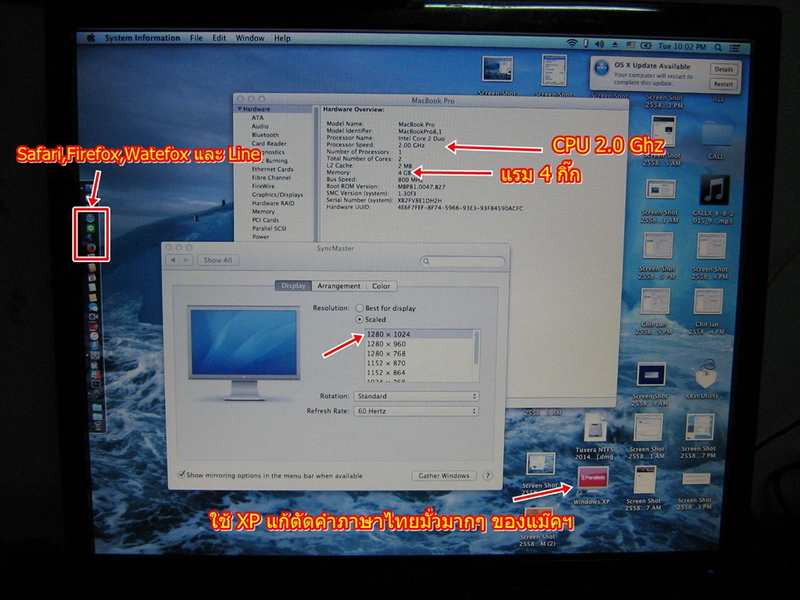
Task: Switch to the Display tab
Action: tap(293, 286)
